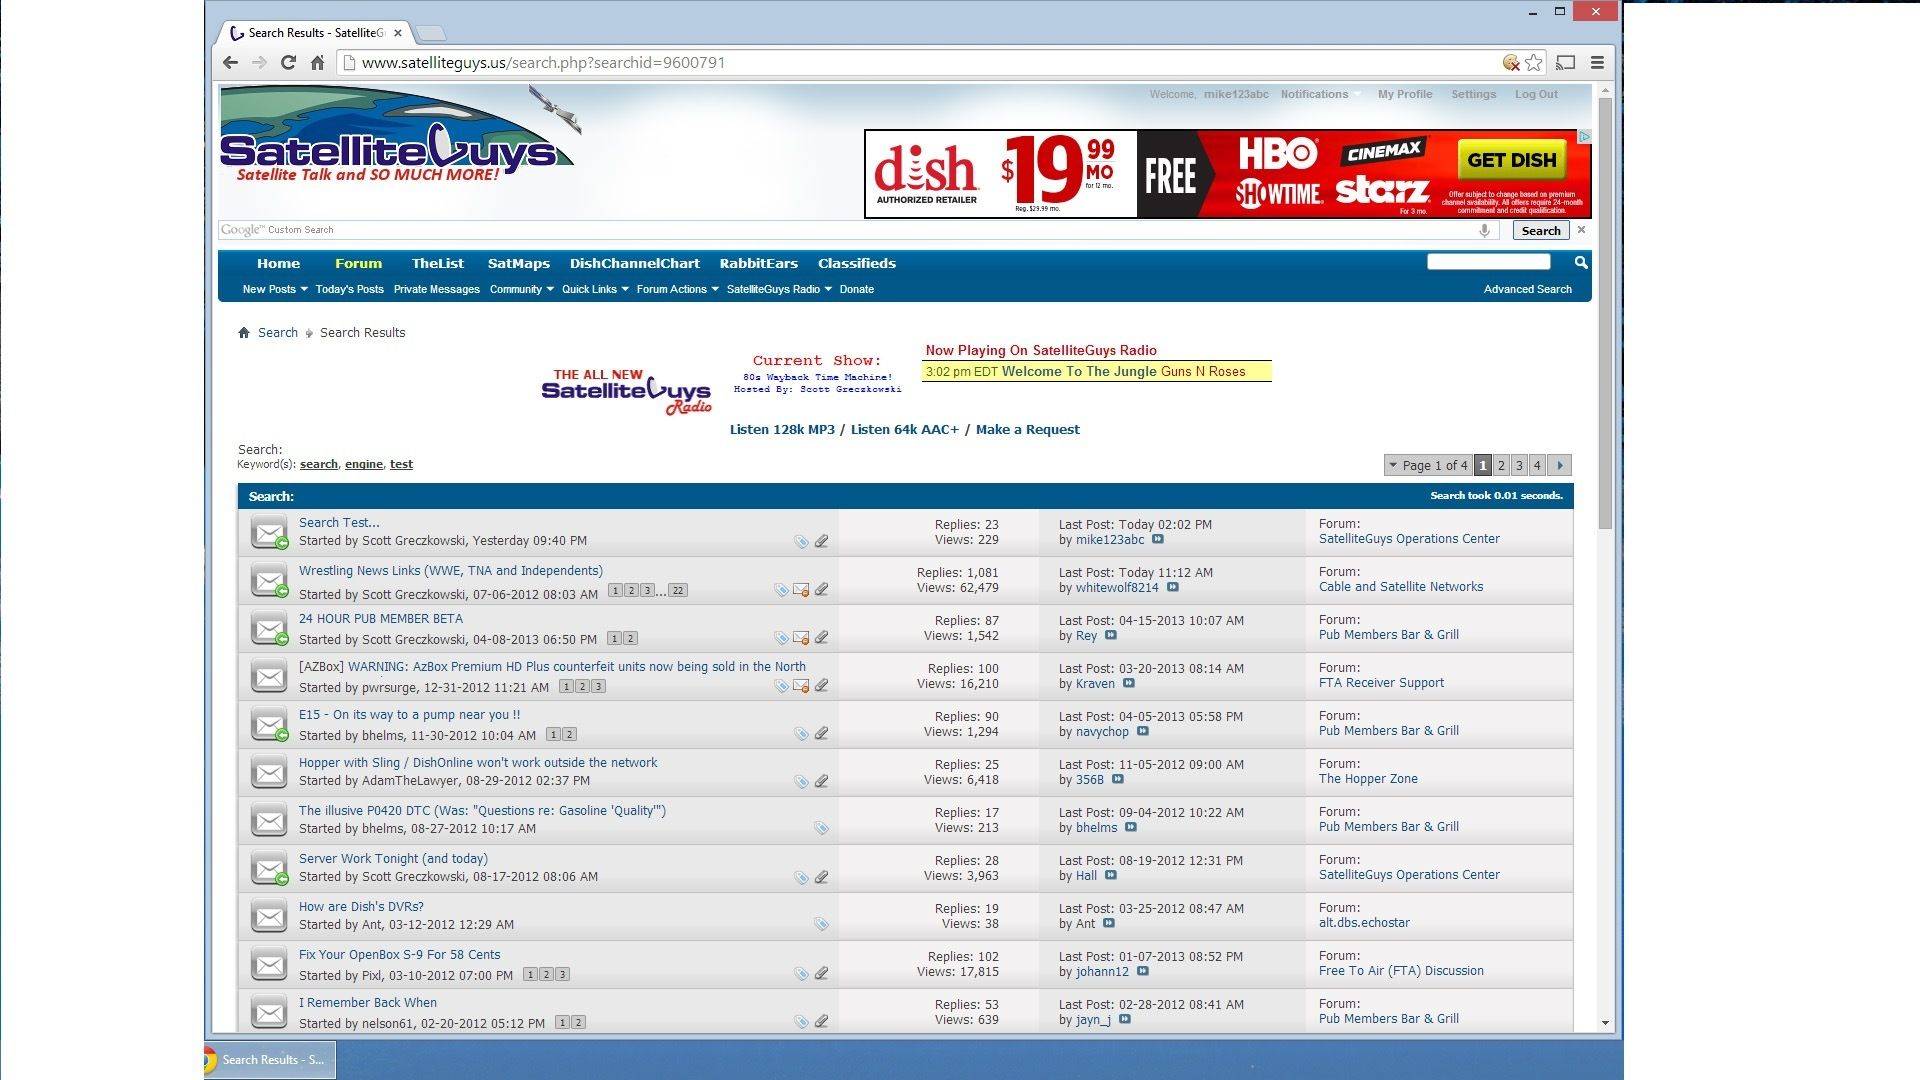The height and width of the screenshot is (1080, 1920).
Task: Open the Home tab in navigation
Action: click(x=278, y=264)
